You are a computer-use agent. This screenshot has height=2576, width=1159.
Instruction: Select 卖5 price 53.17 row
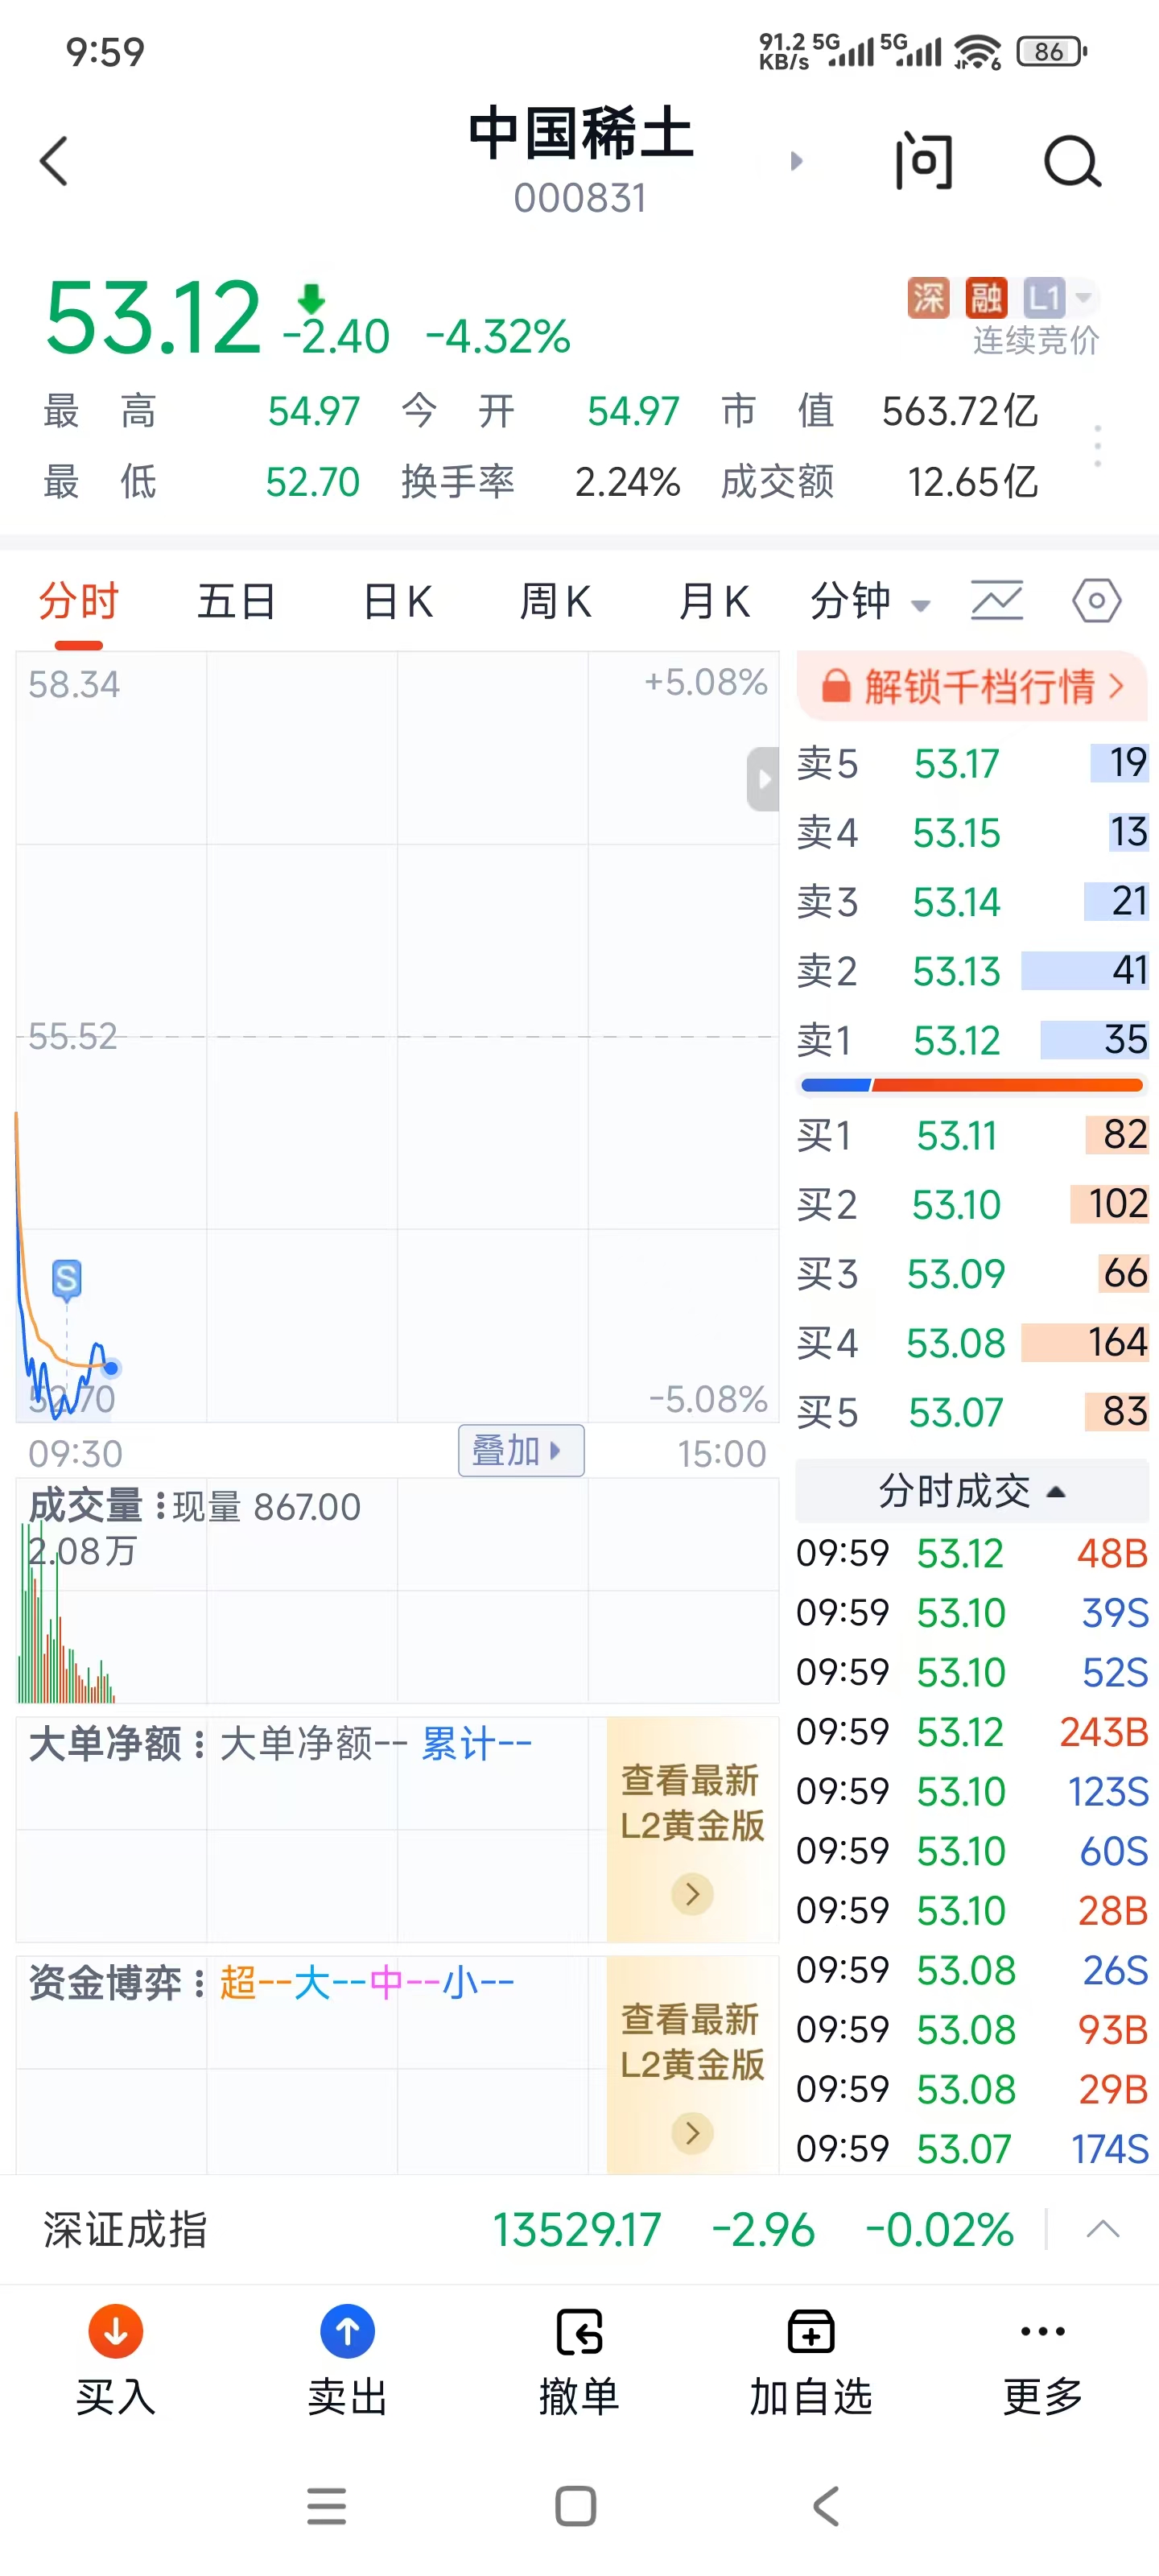coord(972,764)
